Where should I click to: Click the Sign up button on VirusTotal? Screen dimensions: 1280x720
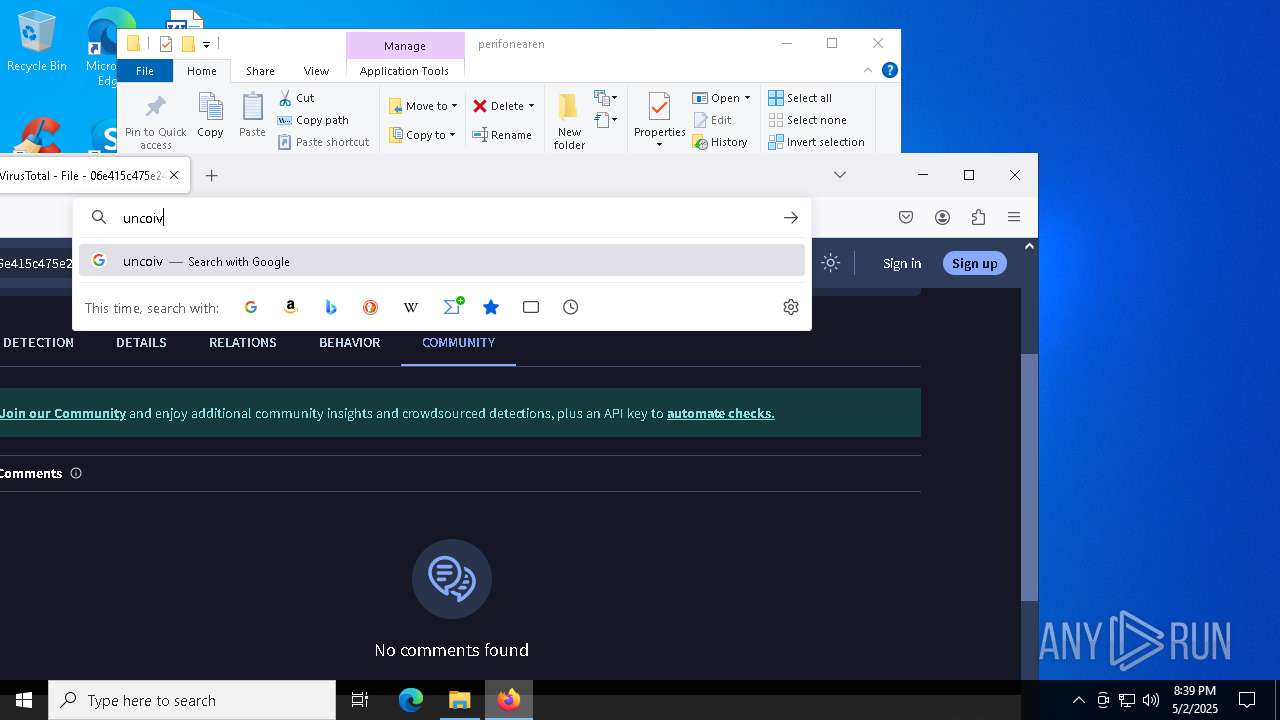point(975,263)
